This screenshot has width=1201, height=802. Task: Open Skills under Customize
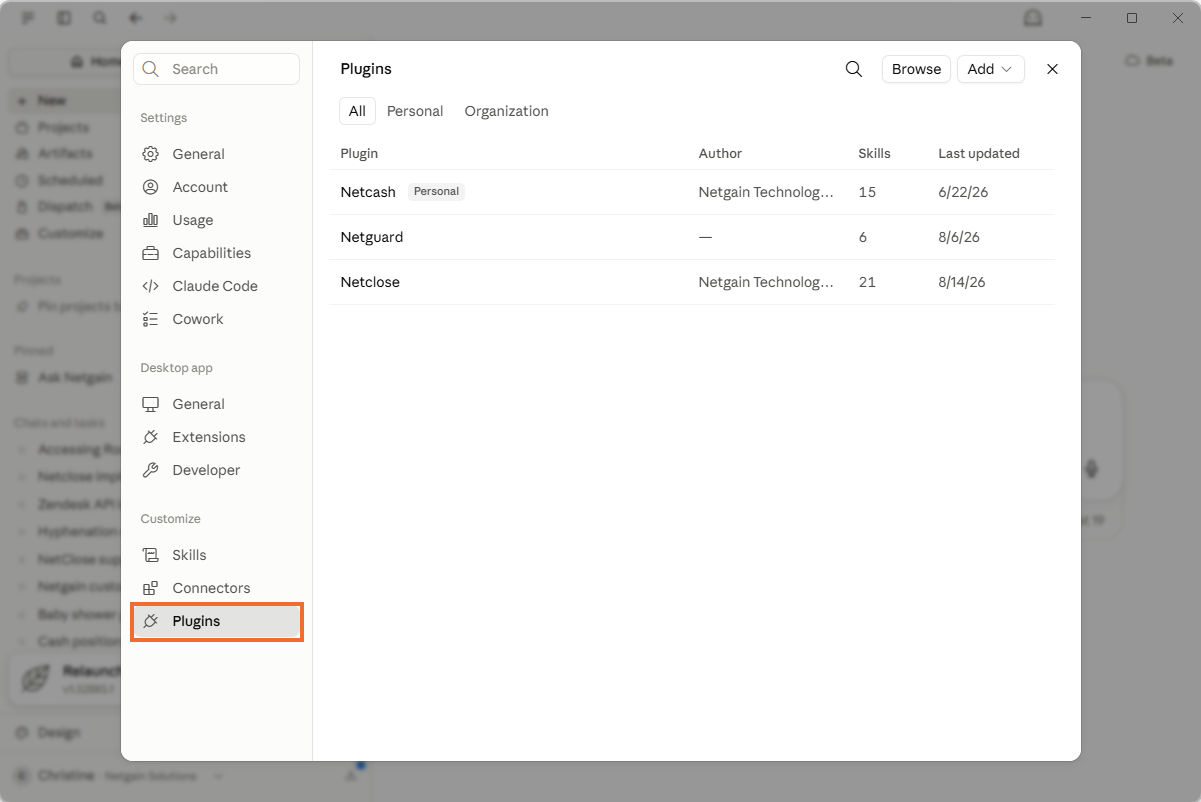pyautogui.click(x=216, y=555)
